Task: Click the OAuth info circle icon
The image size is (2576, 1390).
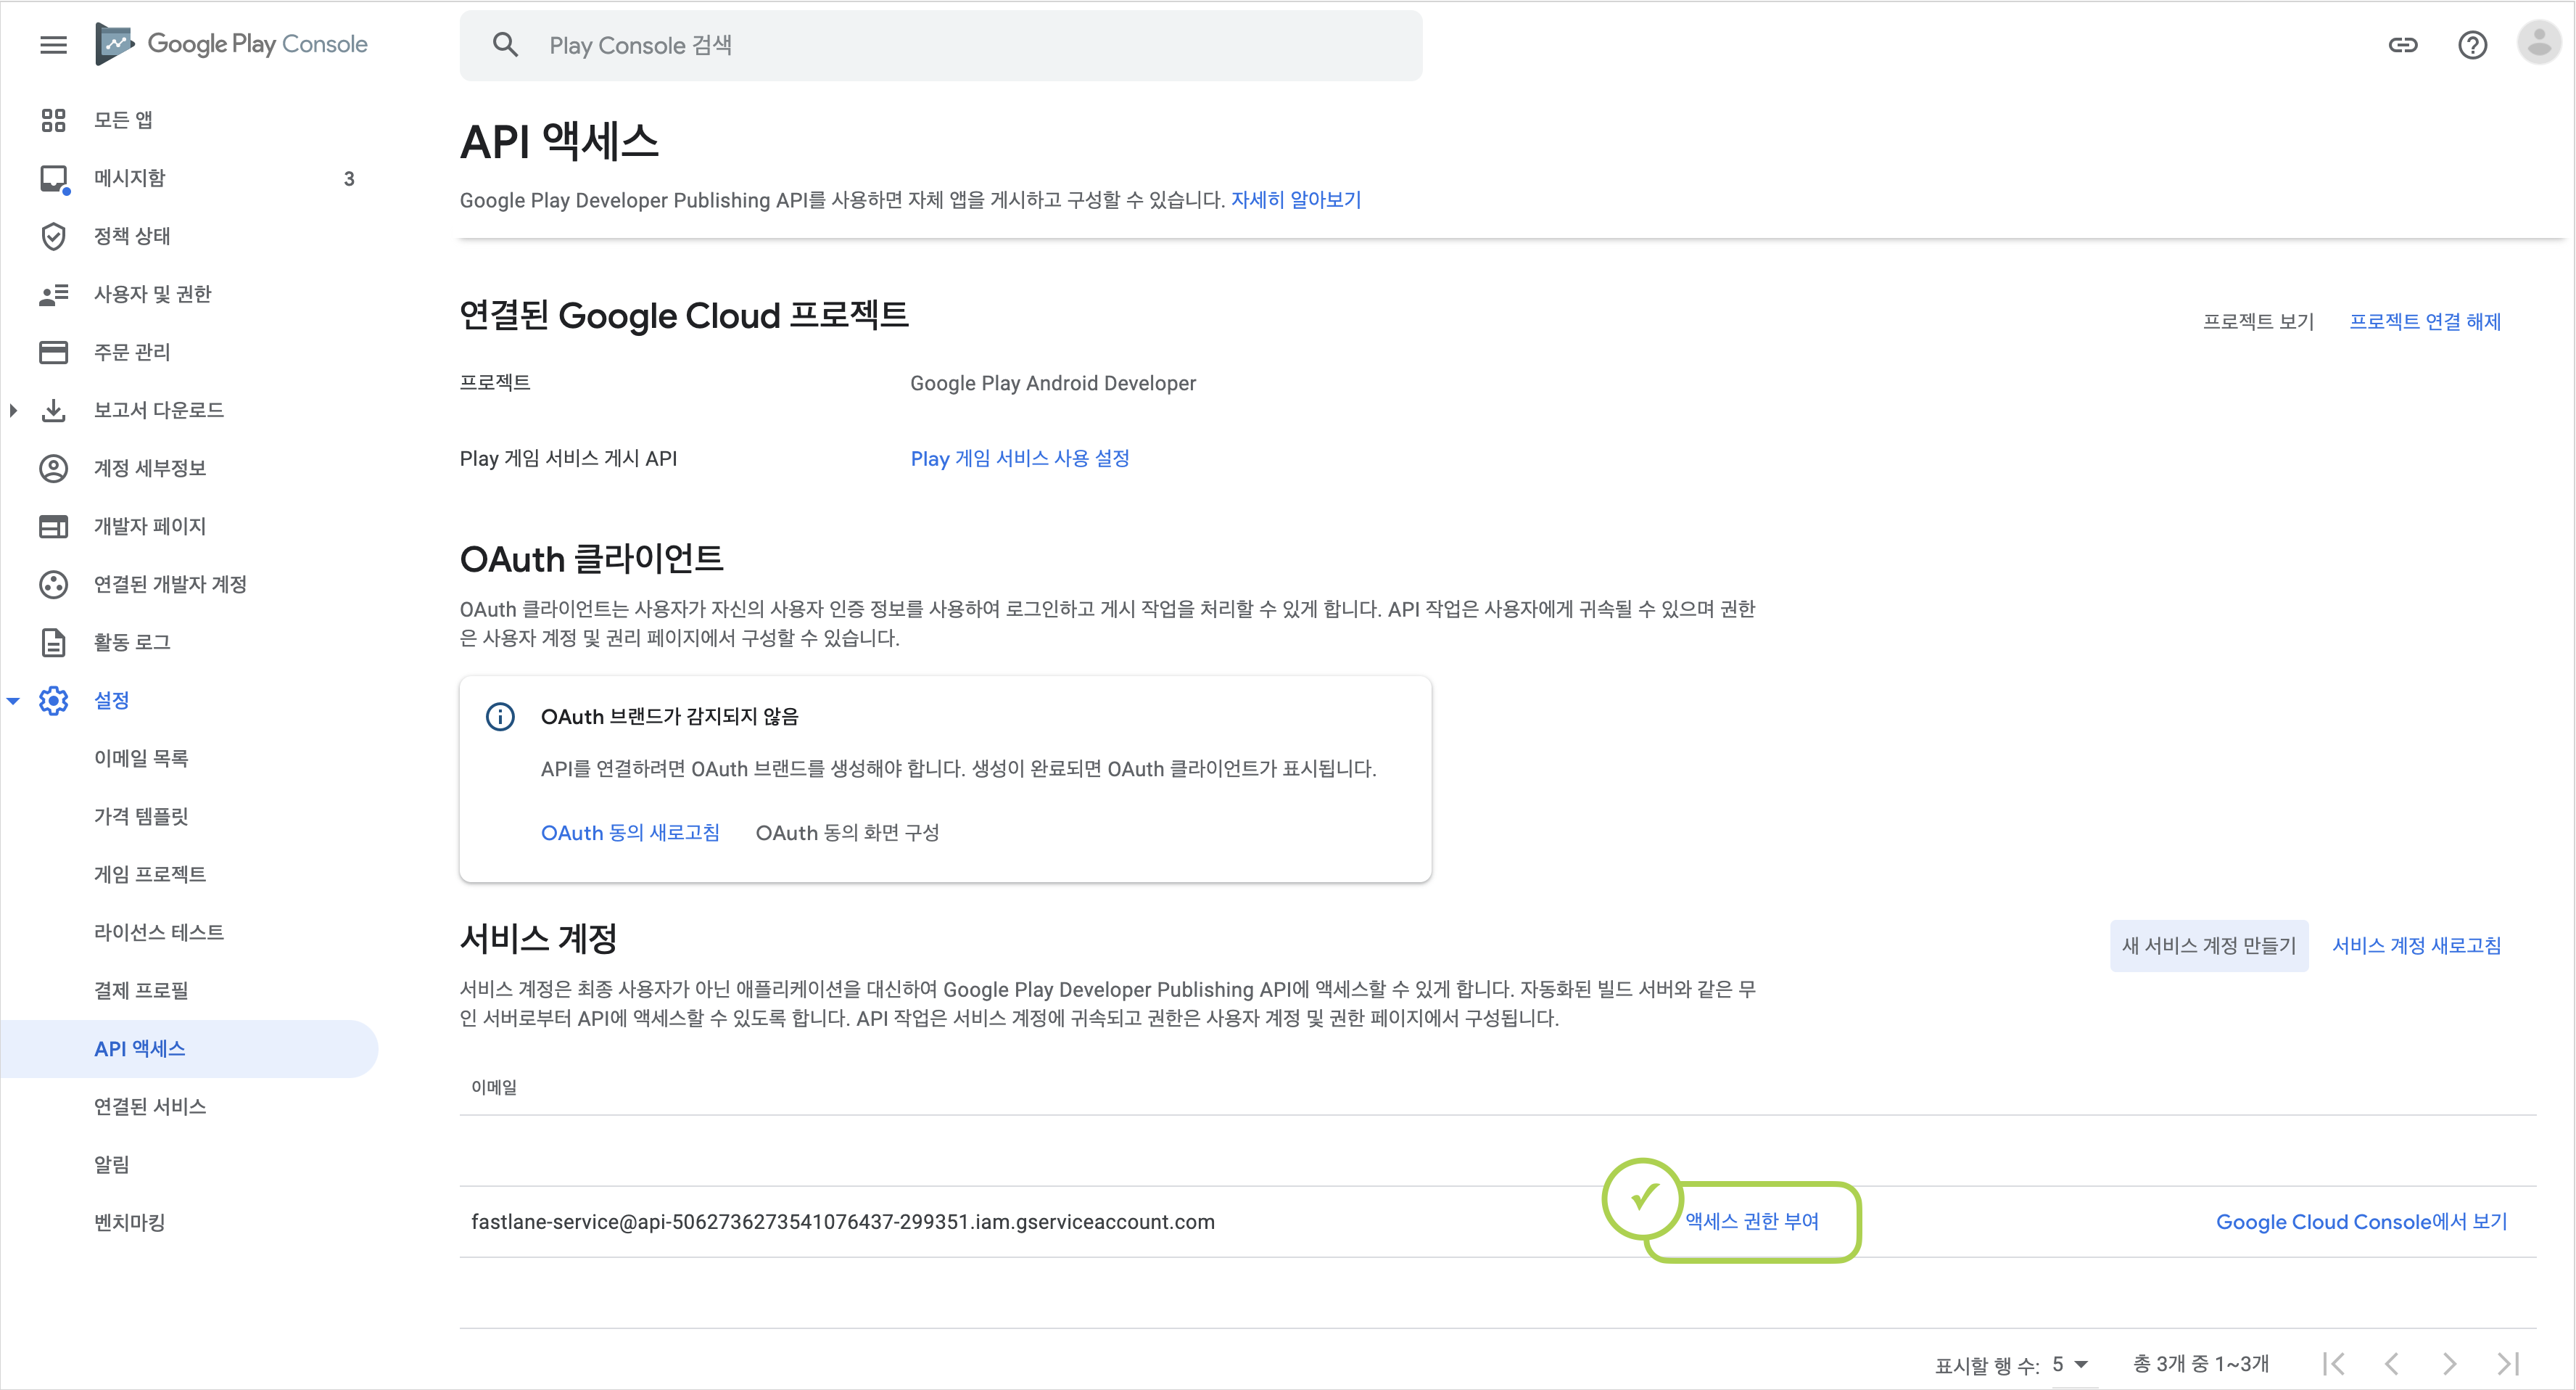Action: coord(500,716)
